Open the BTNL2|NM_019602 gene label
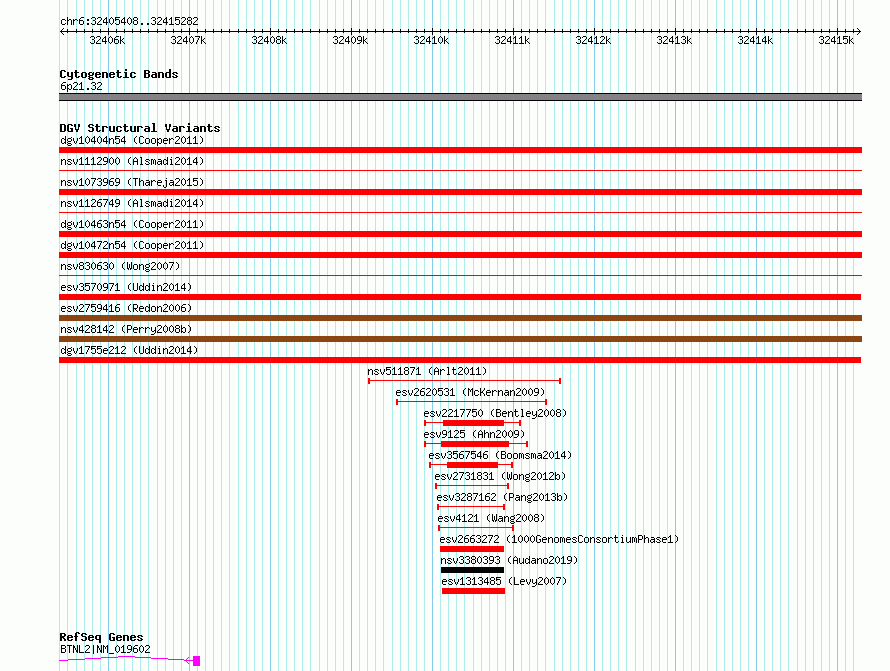Viewport: 890px width, 671px height. coord(105,649)
